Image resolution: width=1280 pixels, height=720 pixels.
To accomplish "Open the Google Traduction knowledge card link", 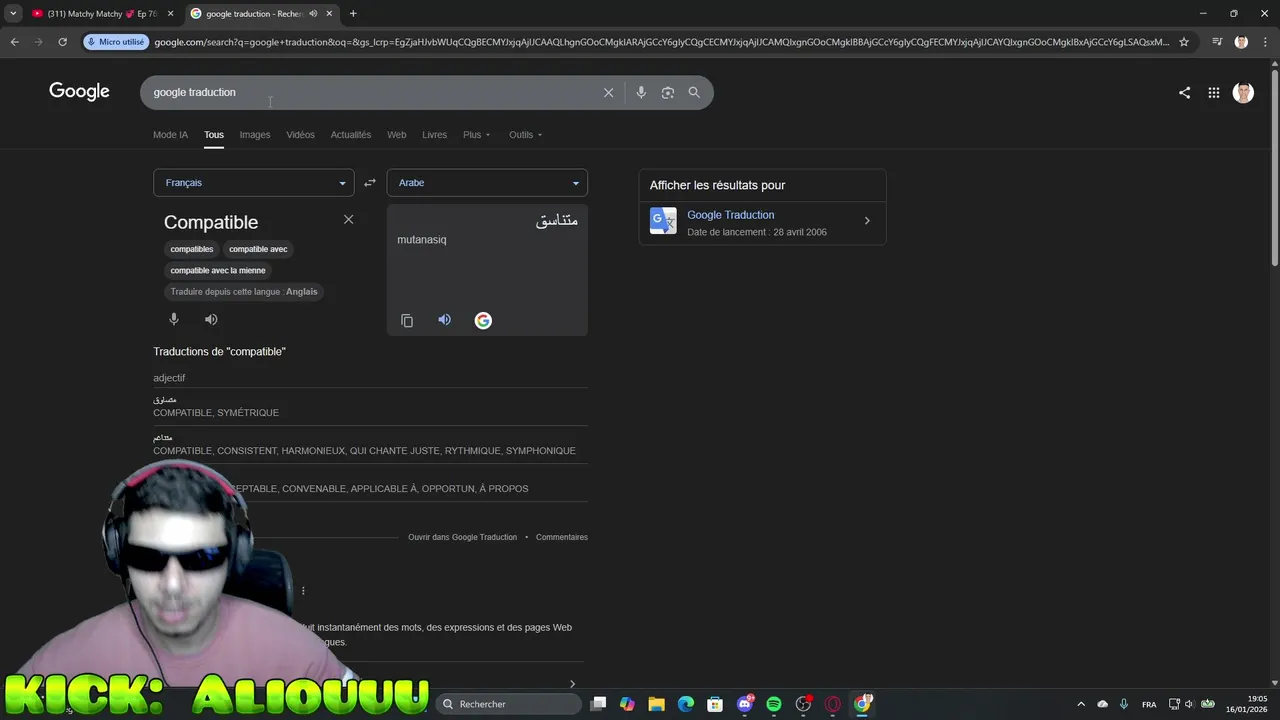I will 731,215.
